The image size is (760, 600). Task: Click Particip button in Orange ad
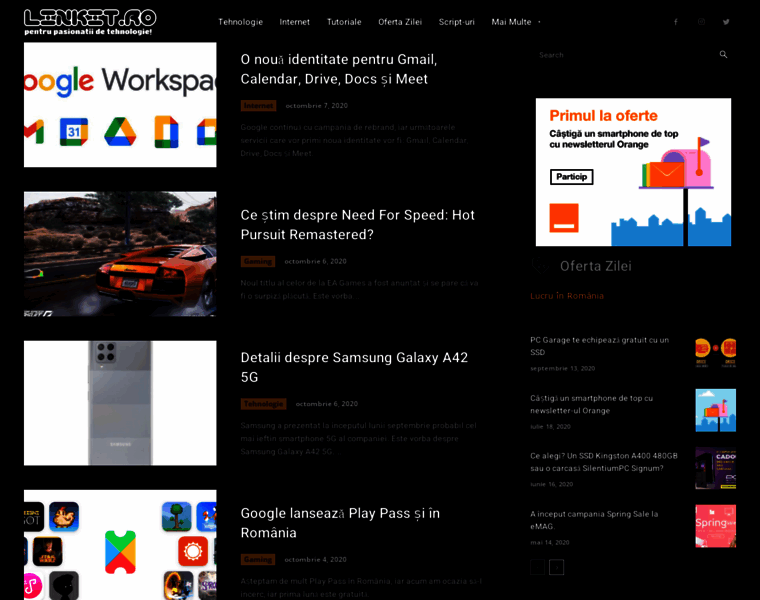coord(571,177)
